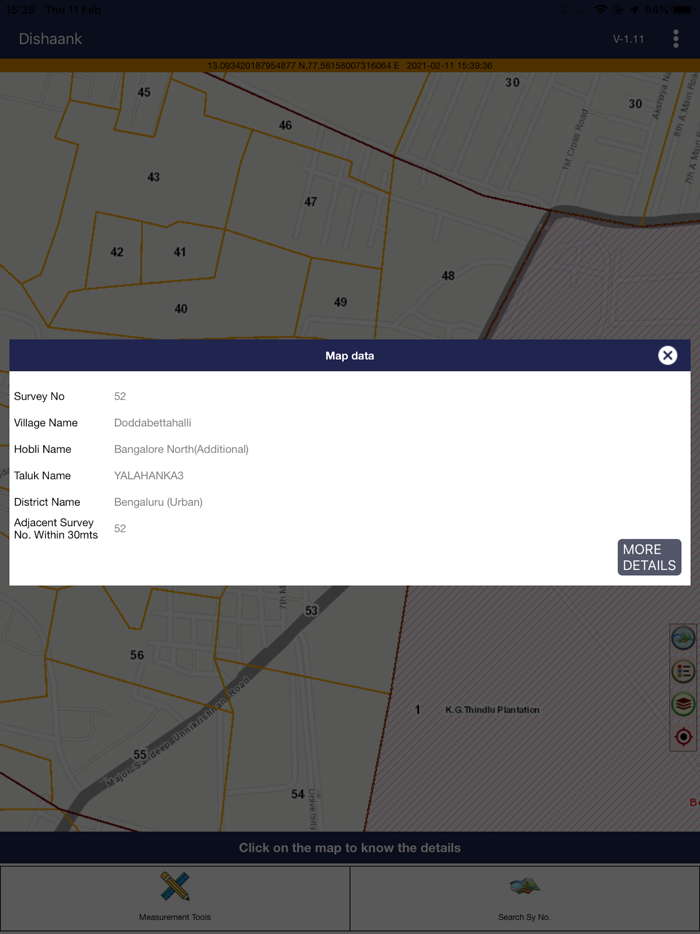This screenshot has width=700, height=934.
Task: Locate my position with target icon
Action: pyautogui.click(x=683, y=737)
